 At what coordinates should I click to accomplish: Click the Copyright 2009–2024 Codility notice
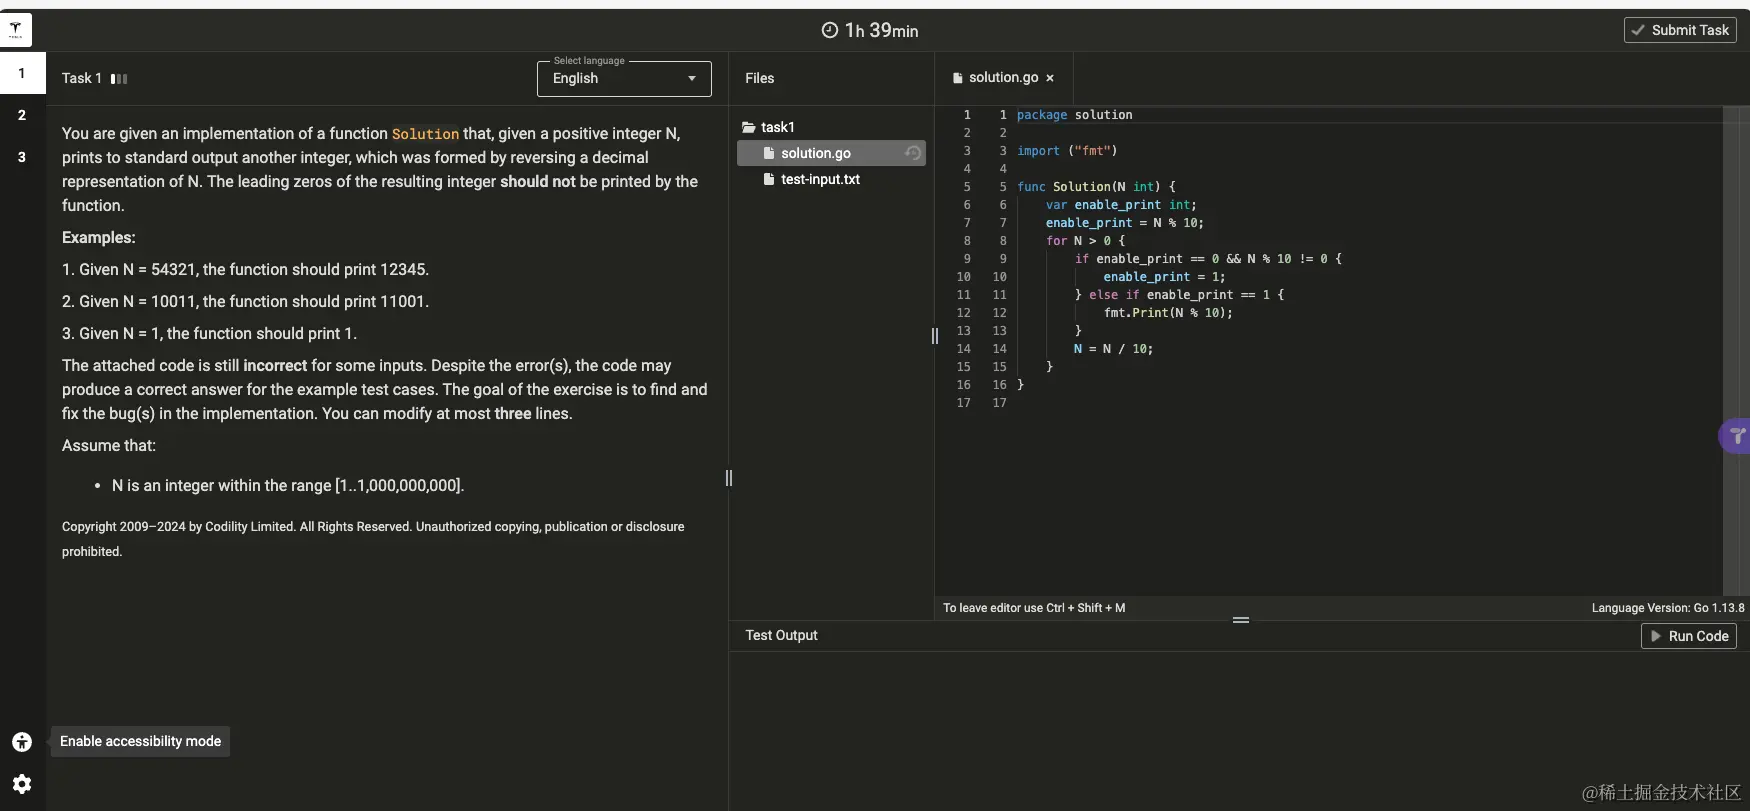373,539
